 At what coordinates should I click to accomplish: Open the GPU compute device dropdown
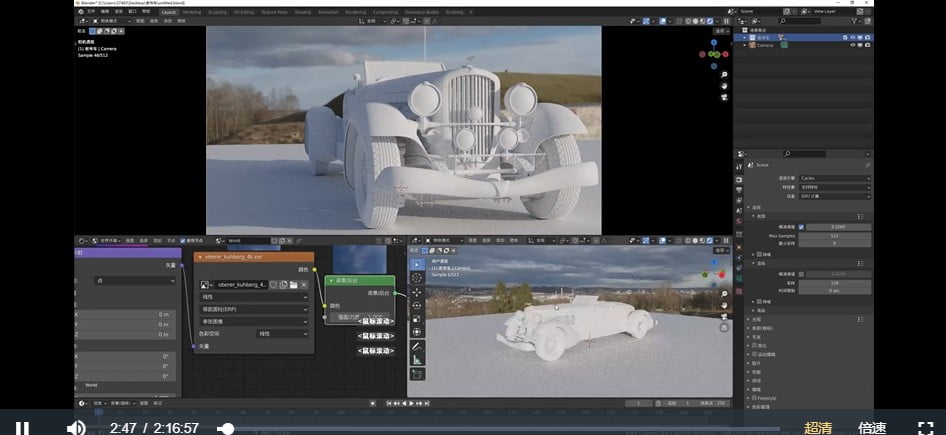tap(835, 196)
